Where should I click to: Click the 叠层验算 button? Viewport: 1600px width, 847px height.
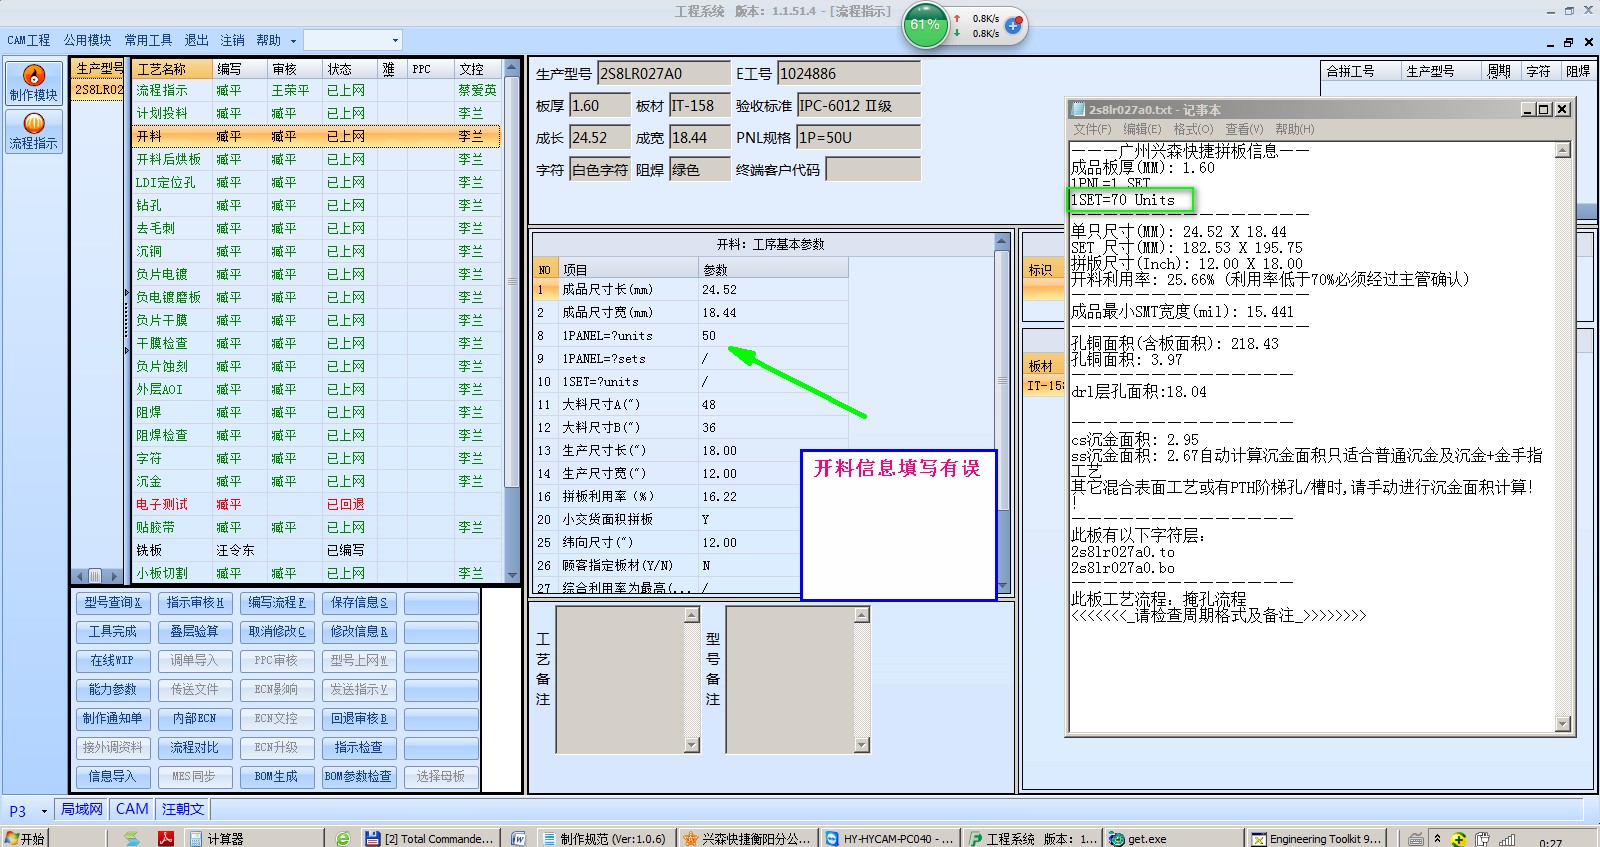point(195,631)
